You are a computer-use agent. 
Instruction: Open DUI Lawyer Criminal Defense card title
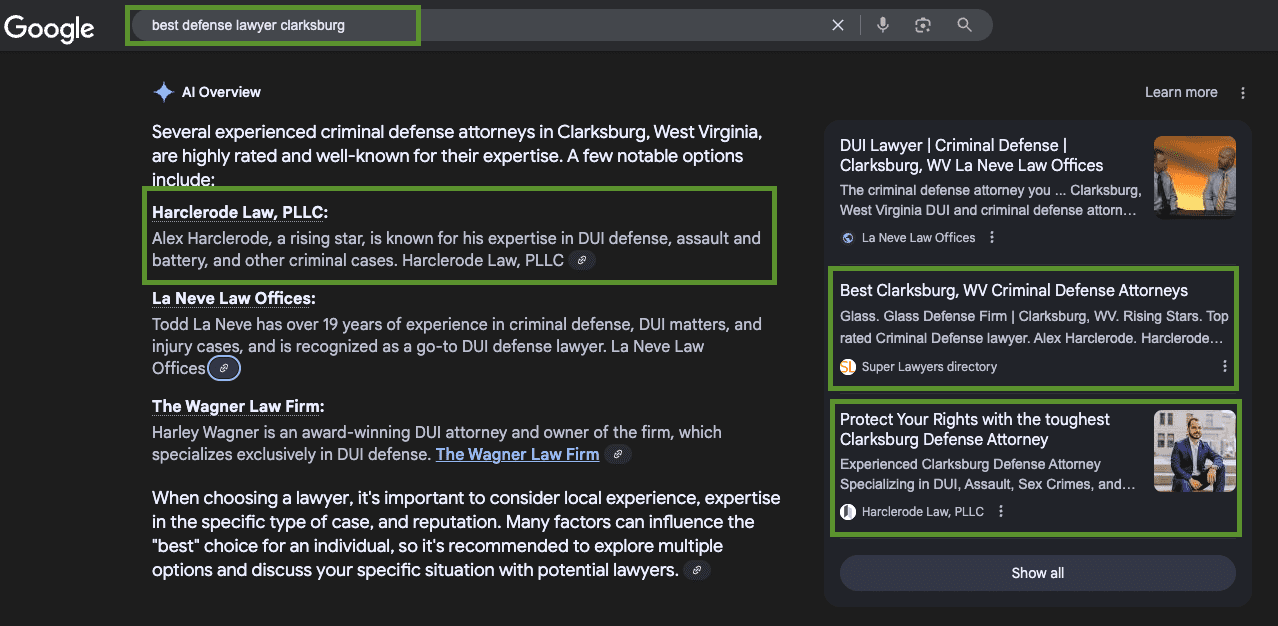click(x=972, y=155)
